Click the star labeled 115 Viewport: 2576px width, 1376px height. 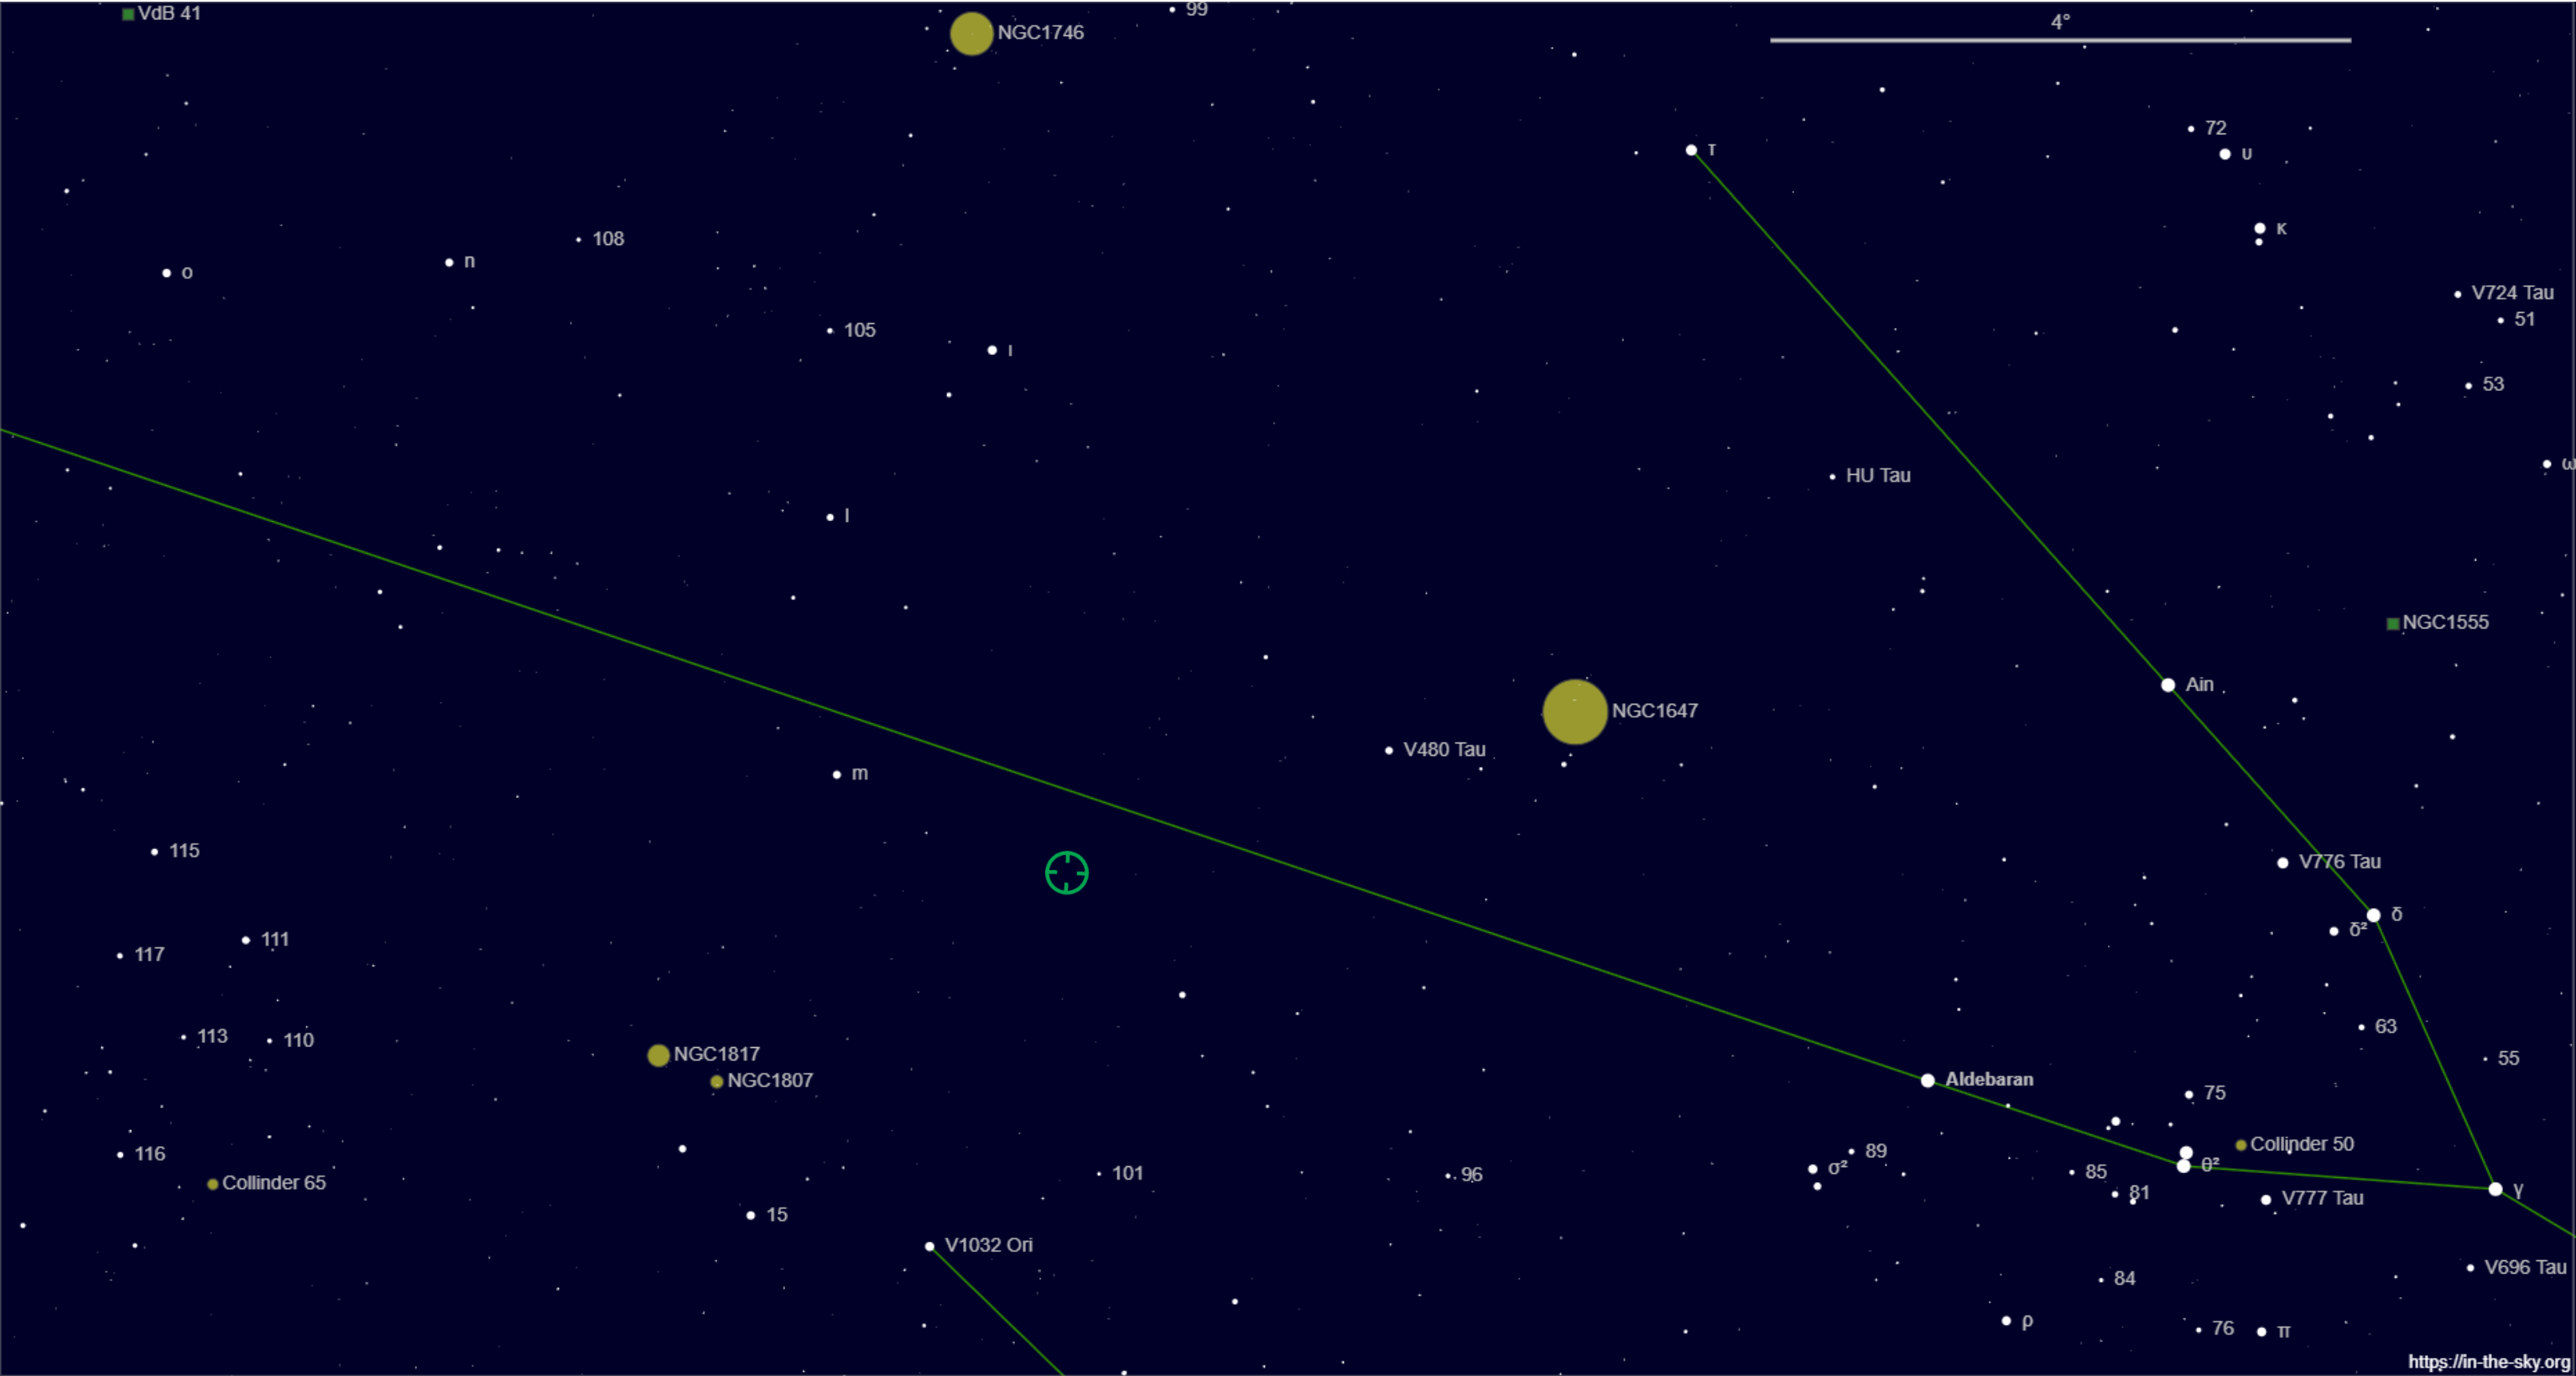154,852
